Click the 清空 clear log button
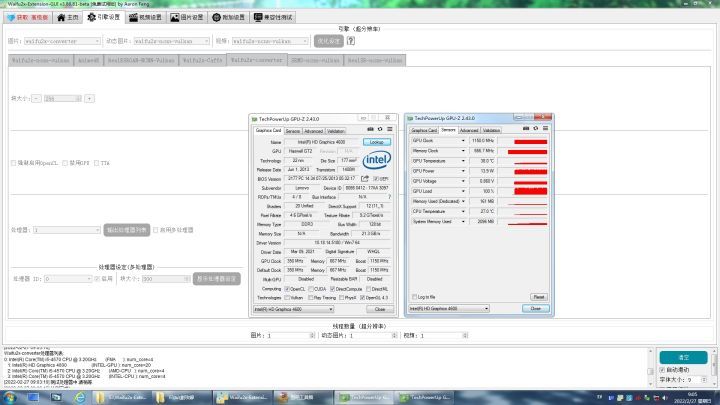 point(683,357)
